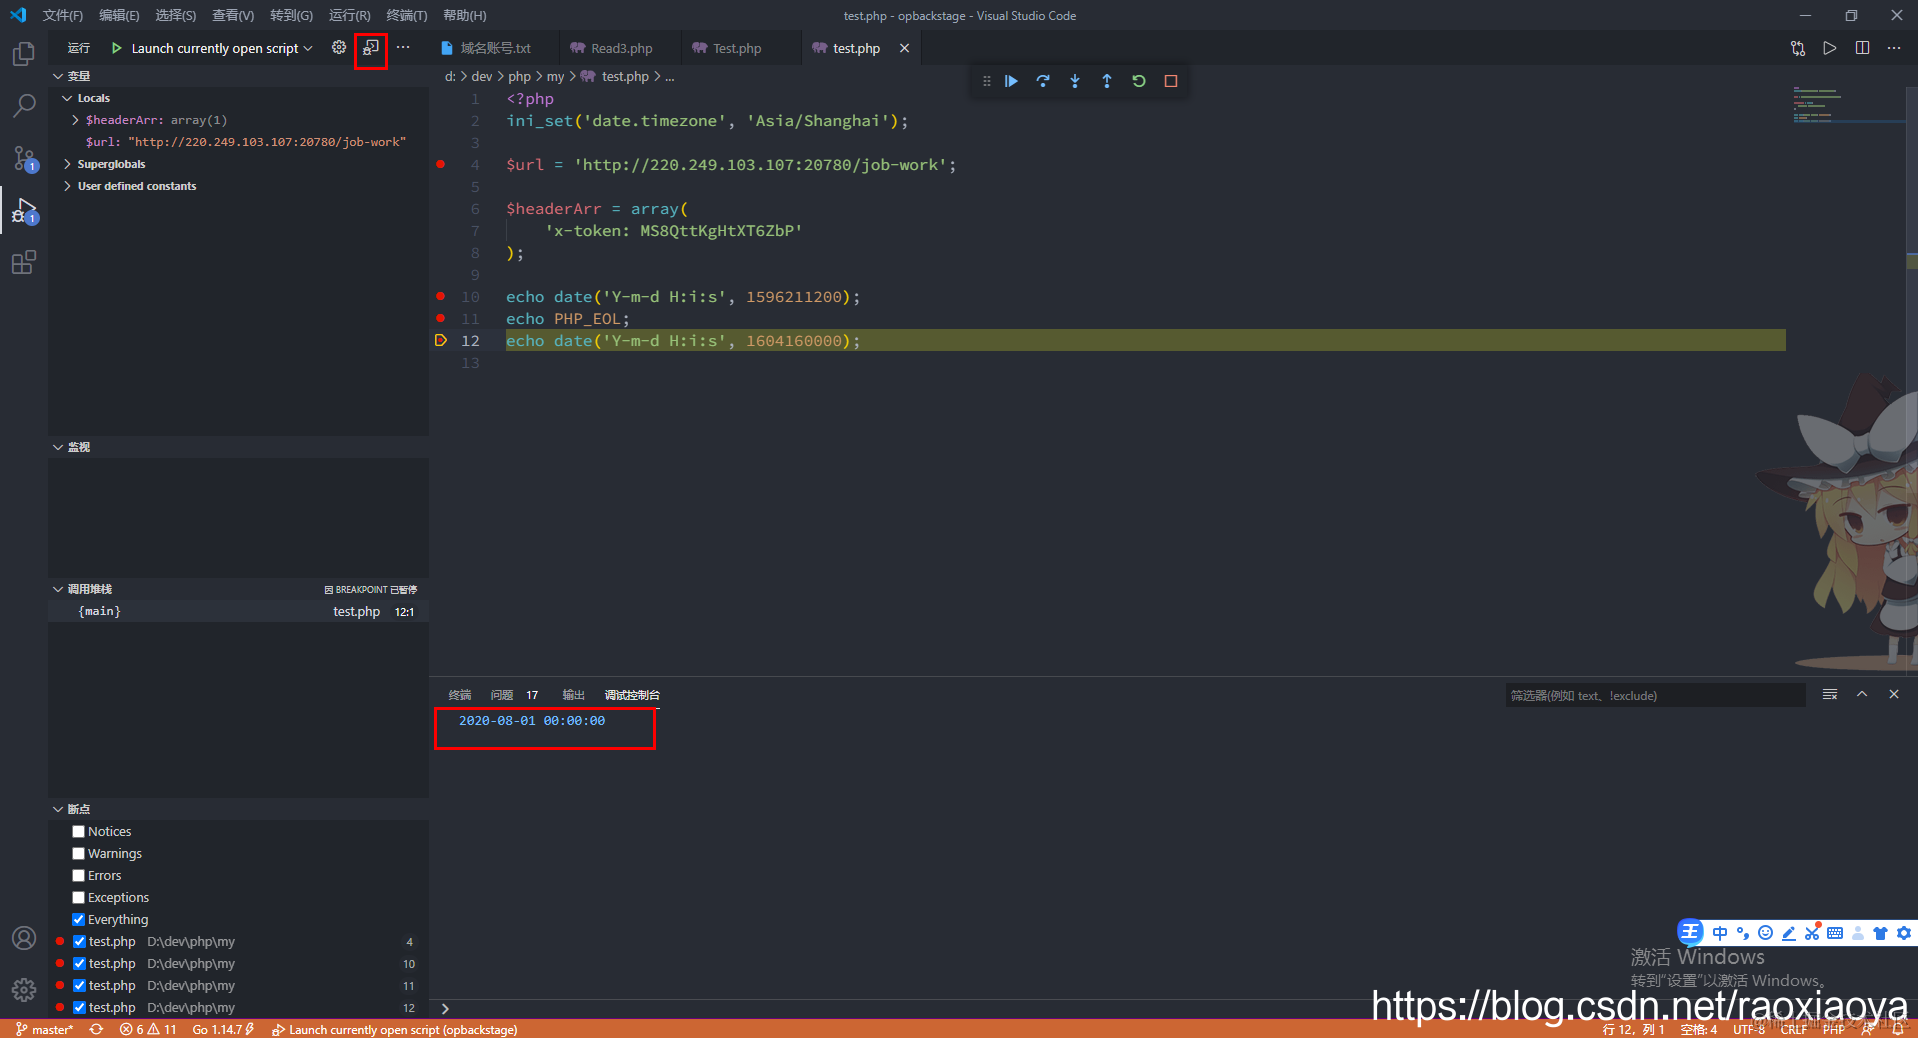Disable the test.php line 10 breakpoint

tap(79, 964)
